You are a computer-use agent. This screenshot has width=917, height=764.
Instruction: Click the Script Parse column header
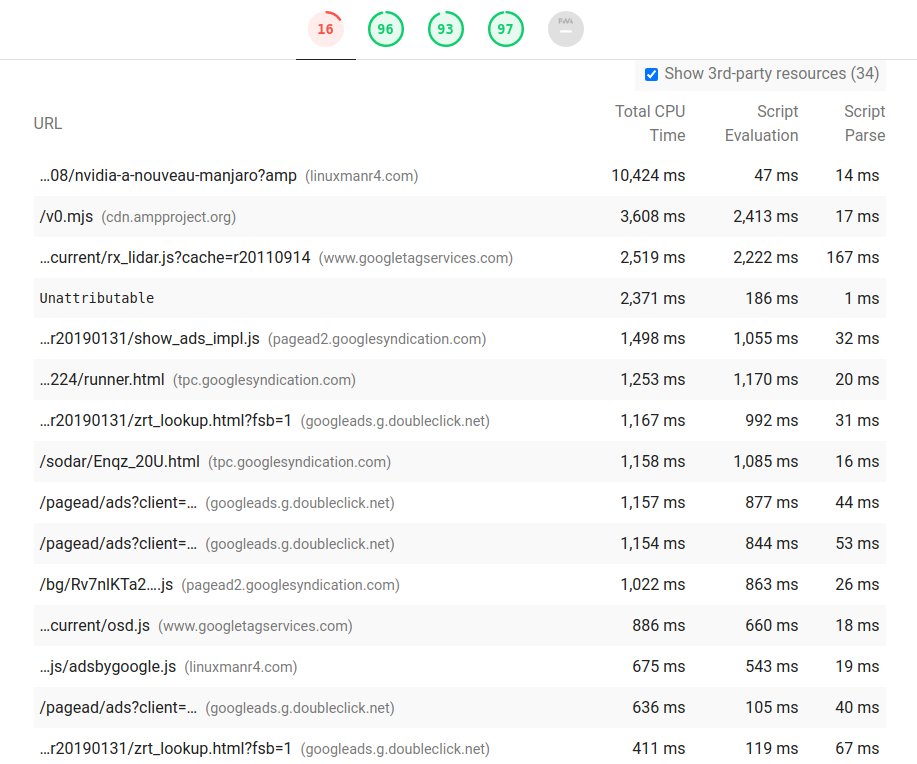pyautogui.click(x=864, y=123)
